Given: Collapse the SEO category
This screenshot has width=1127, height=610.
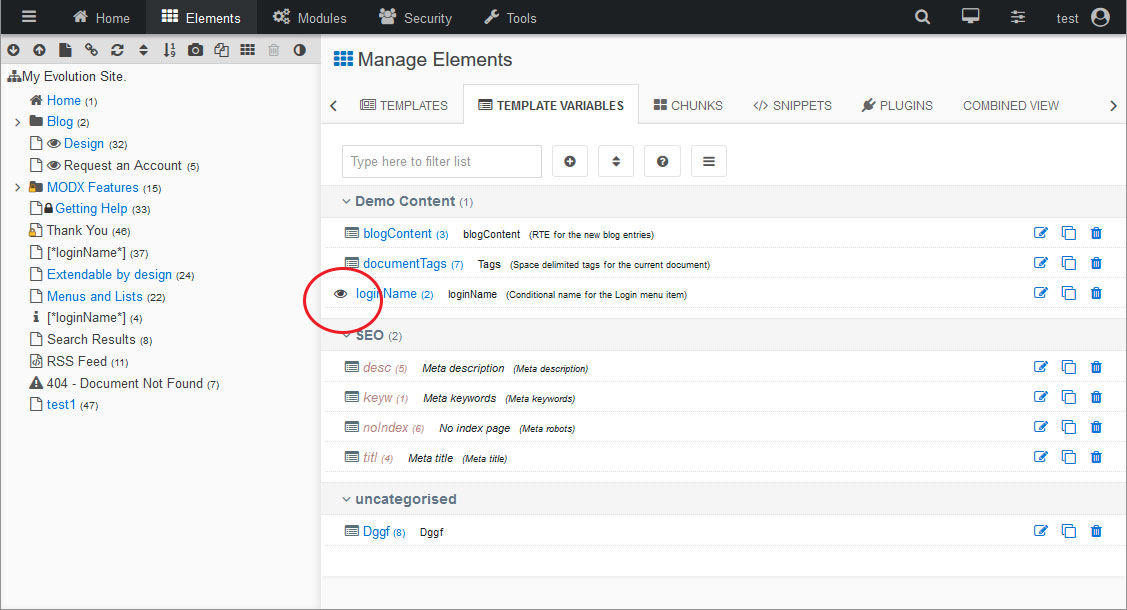Looking at the screenshot, I should pos(346,335).
